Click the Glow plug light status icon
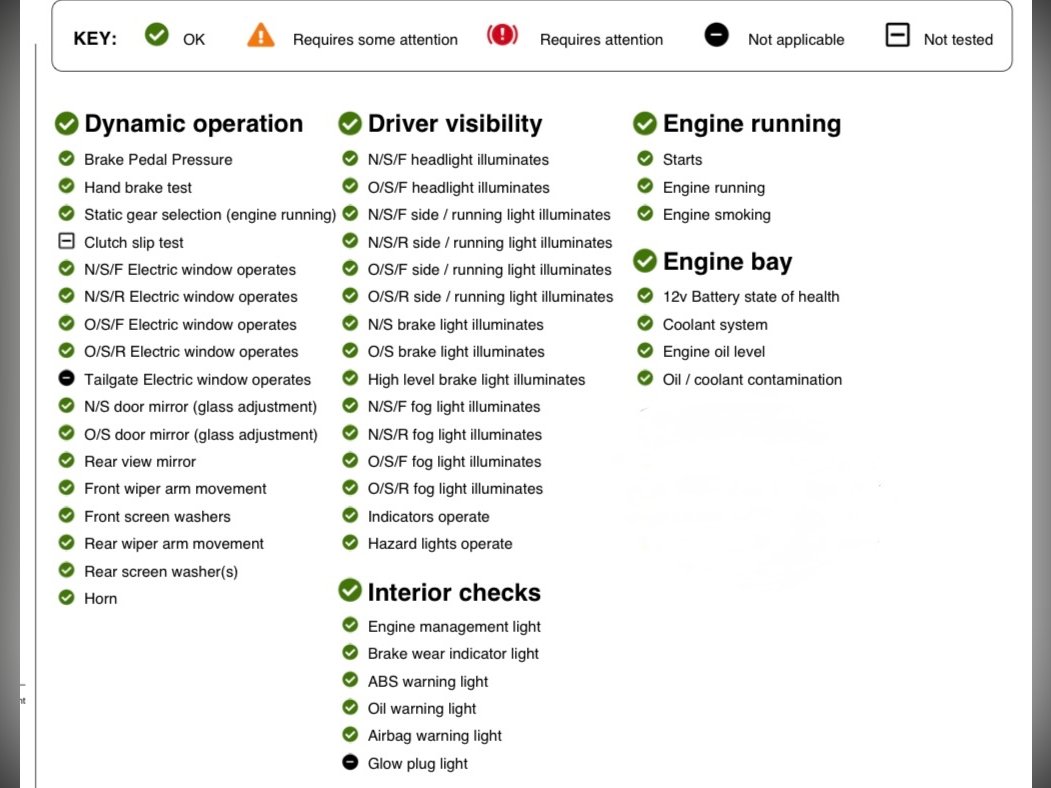Screen dimensions: 1051x788 point(350,763)
